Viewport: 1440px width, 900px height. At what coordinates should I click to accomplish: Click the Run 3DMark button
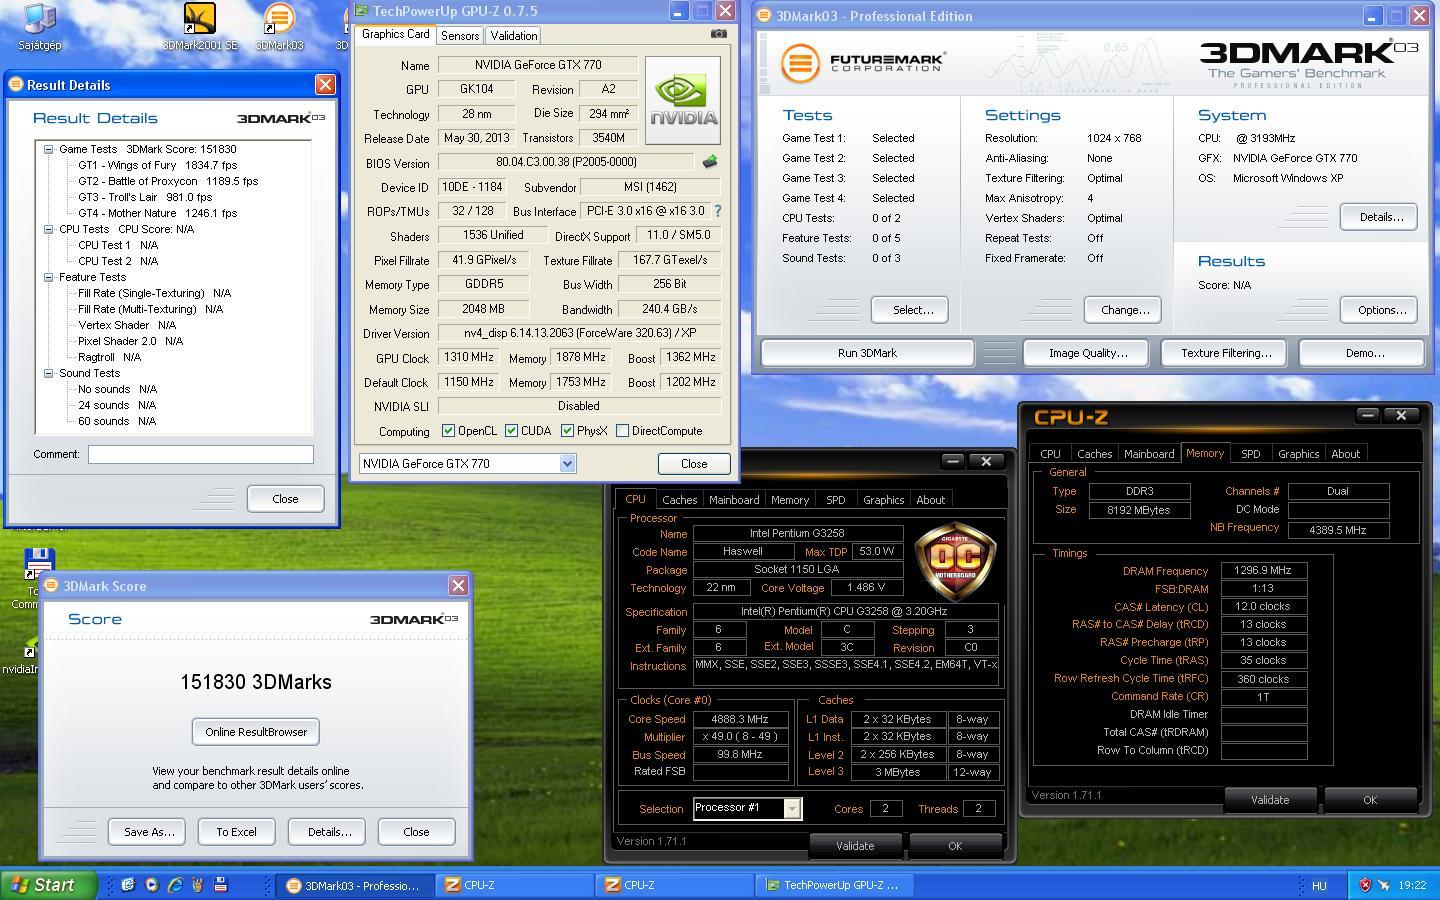click(x=867, y=353)
